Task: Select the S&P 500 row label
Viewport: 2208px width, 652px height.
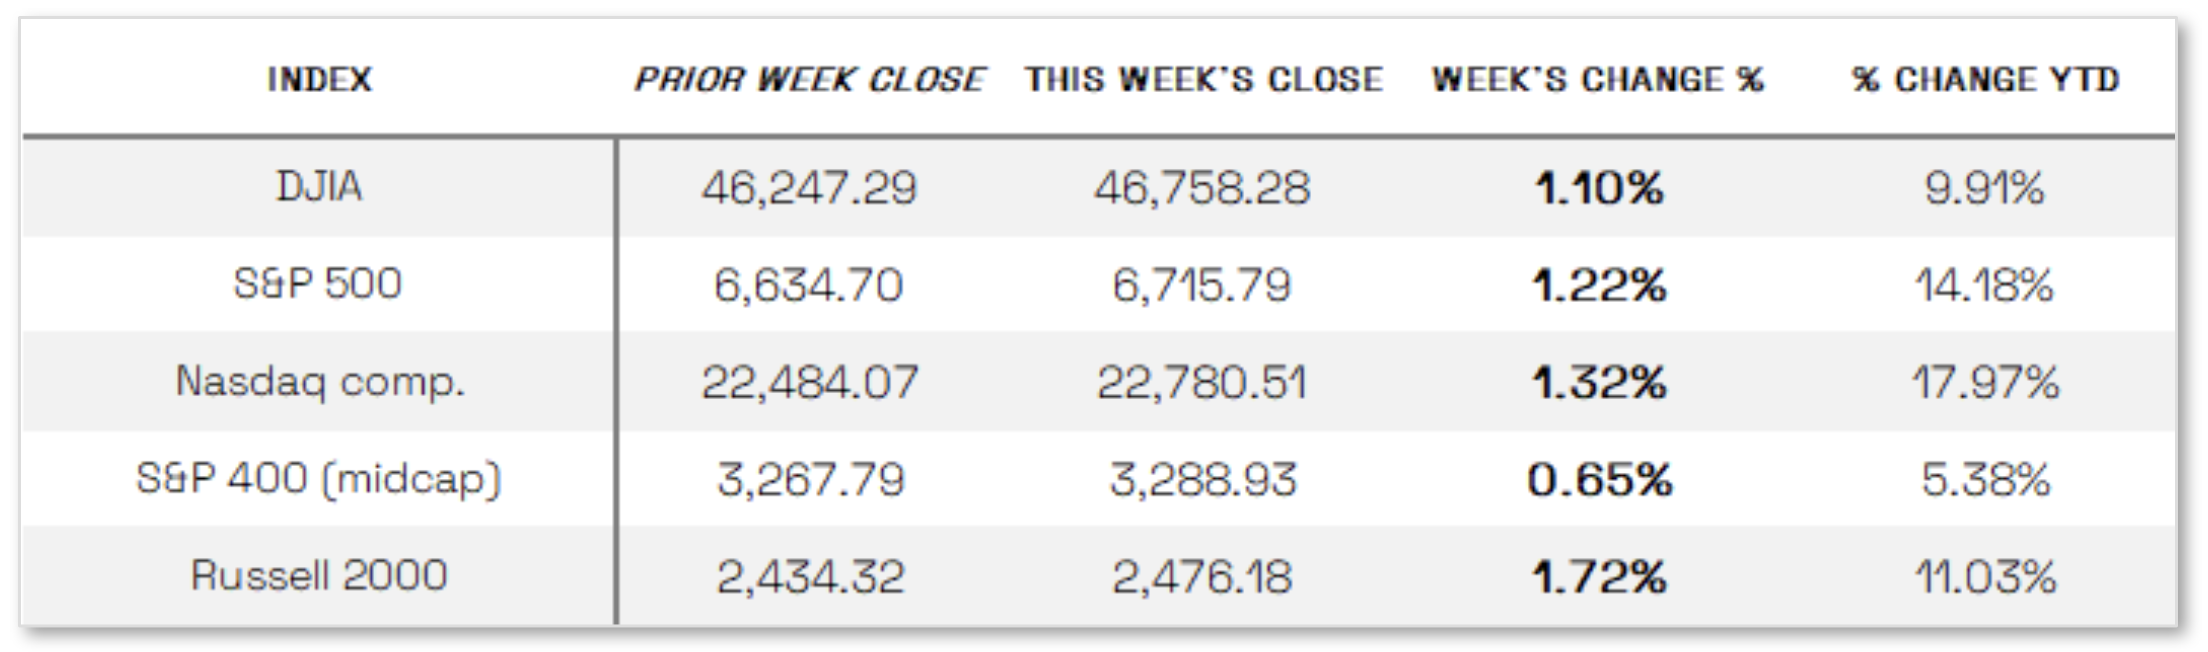Action: (x=318, y=284)
